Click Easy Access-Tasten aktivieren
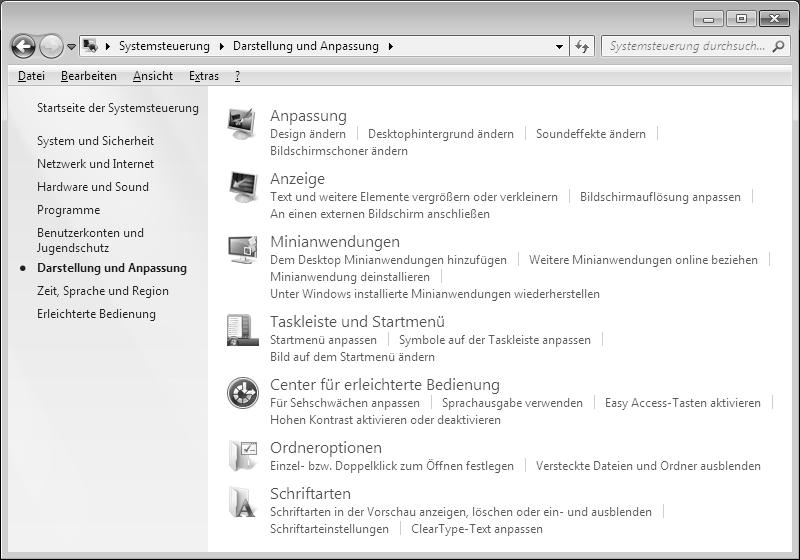Screen dimensions: 800x560 click(683, 403)
